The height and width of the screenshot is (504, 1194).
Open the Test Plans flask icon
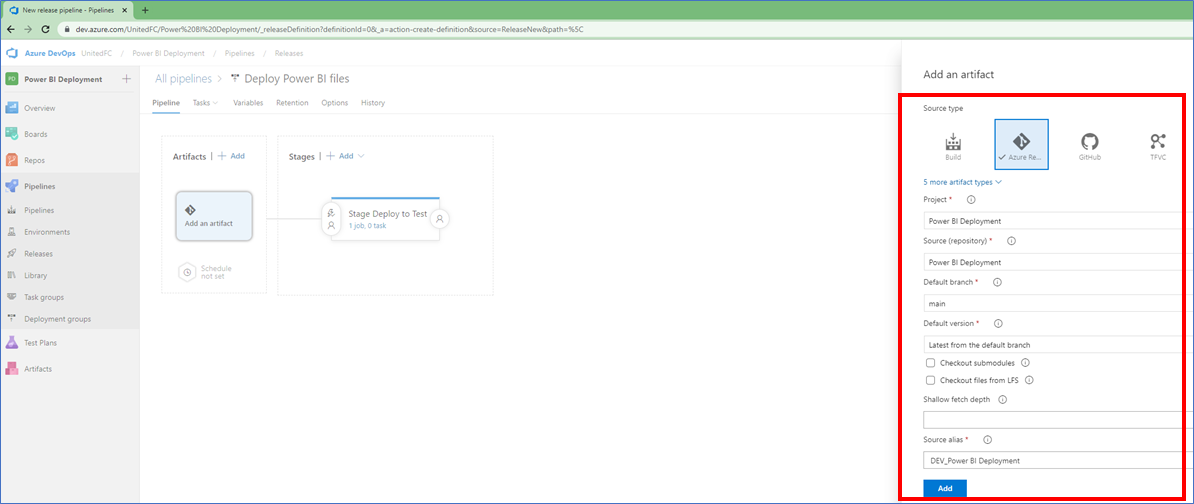(11, 343)
